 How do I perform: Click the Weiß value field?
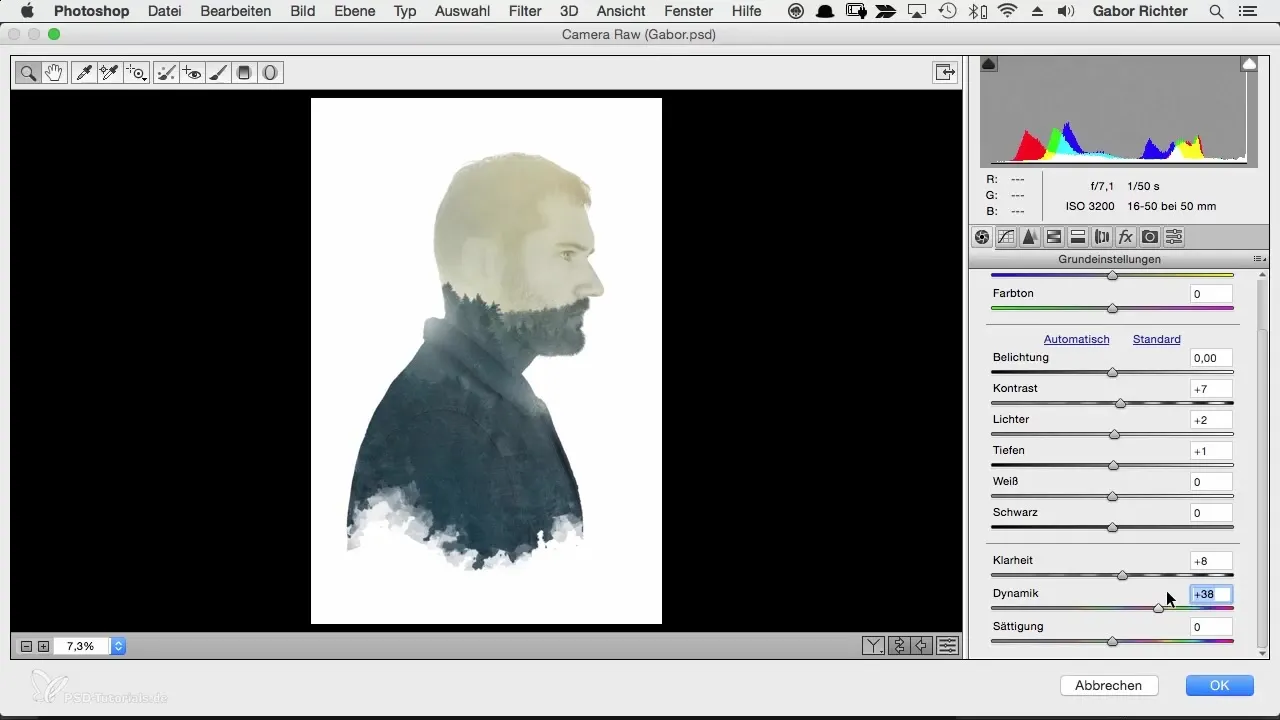coord(1211,482)
